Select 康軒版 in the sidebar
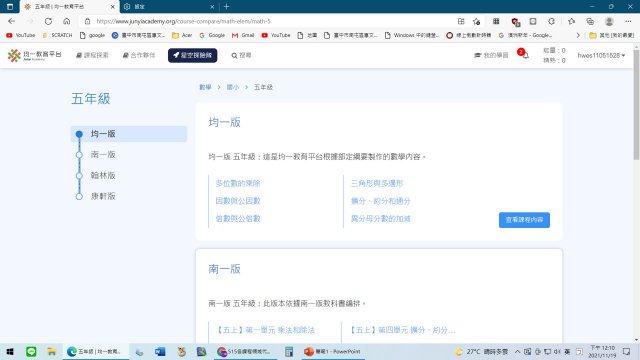 tap(103, 196)
